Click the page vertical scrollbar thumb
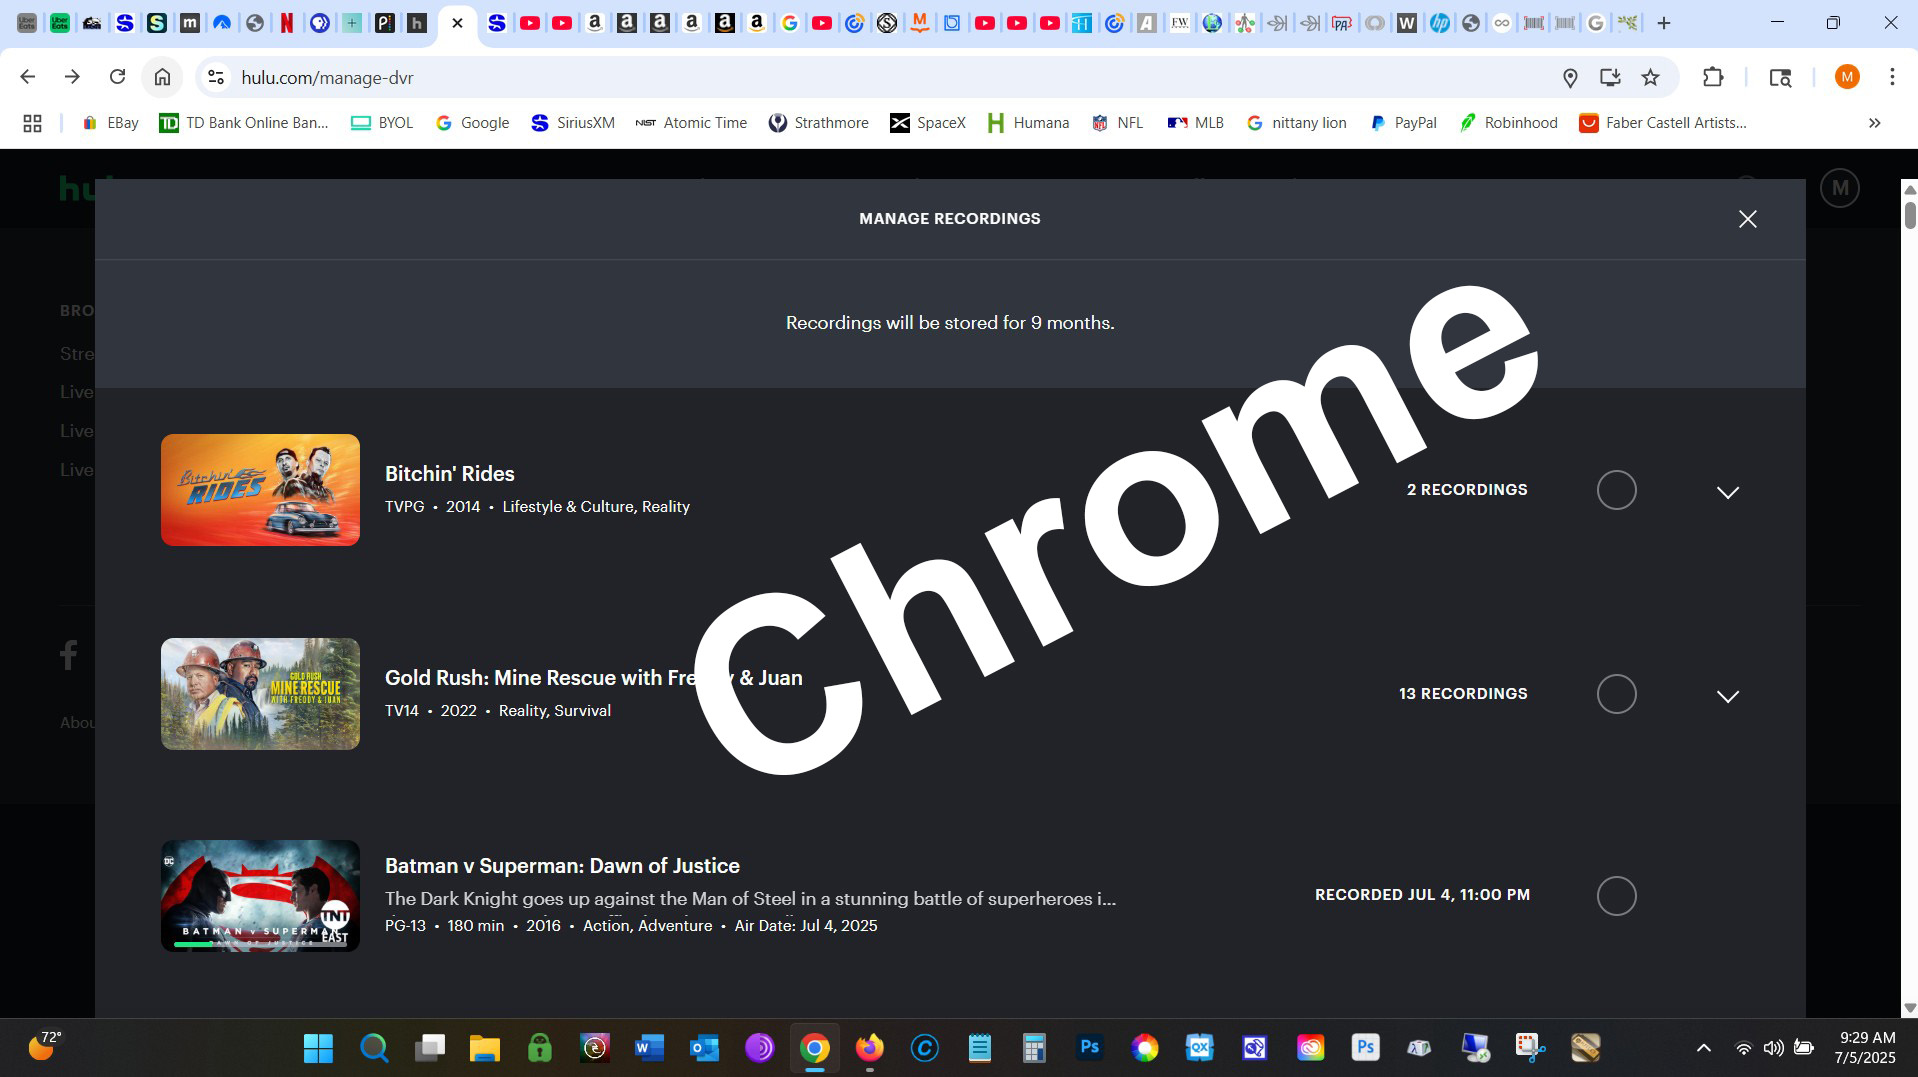 click(1909, 215)
